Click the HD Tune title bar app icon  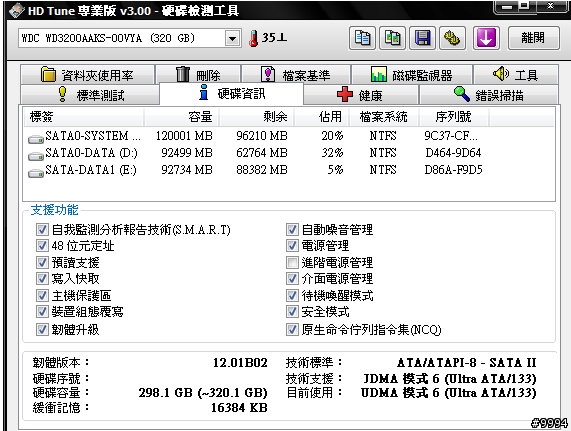[17, 11]
